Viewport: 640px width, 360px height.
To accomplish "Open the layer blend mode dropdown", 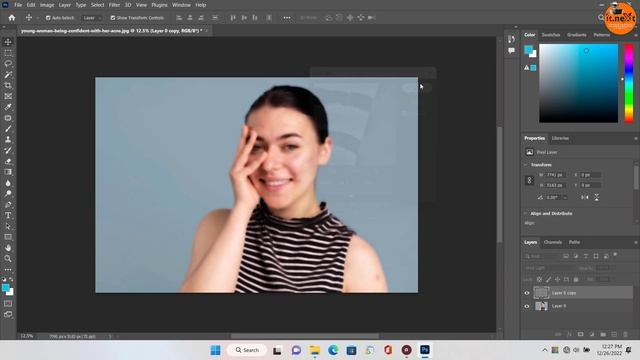I will (549, 268).
